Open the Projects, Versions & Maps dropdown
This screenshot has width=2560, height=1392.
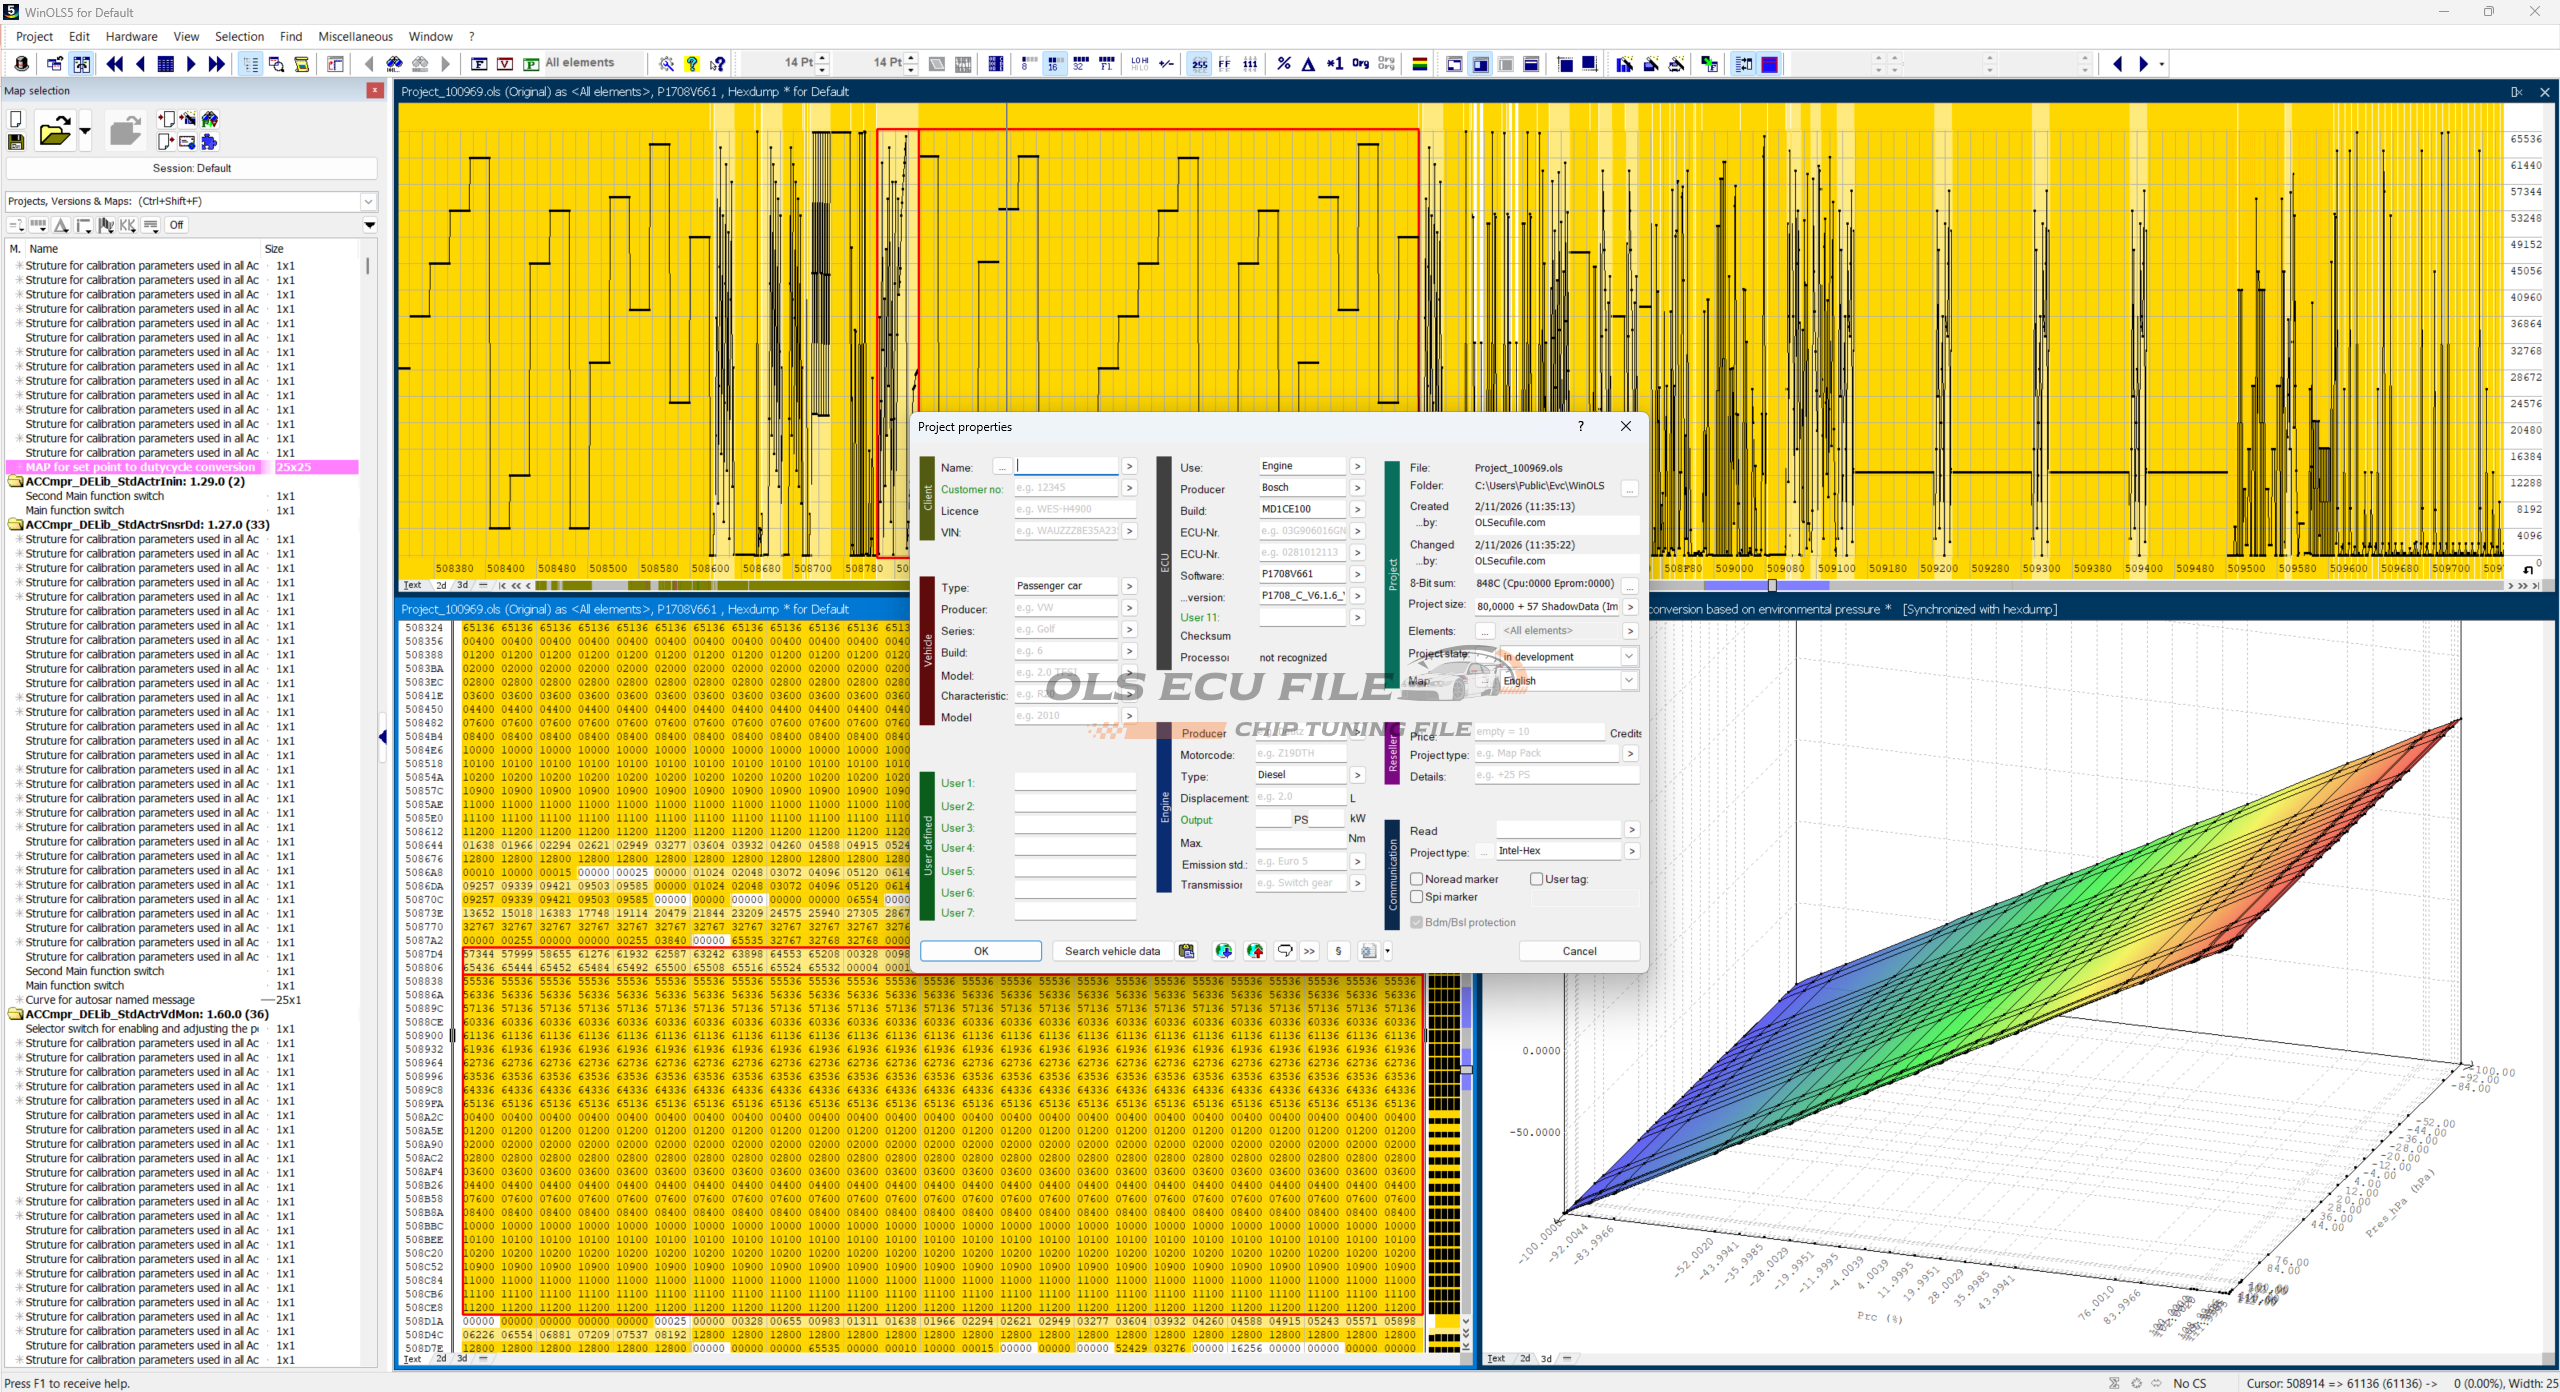367,201
